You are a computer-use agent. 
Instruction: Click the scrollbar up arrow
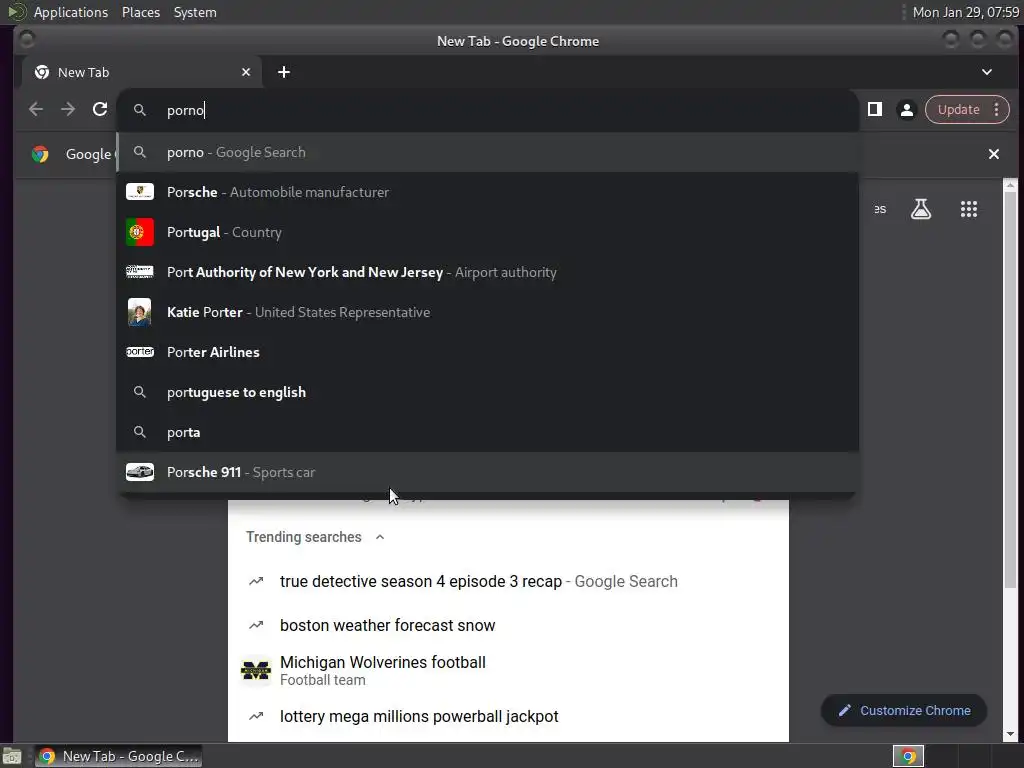(1010, 185)
